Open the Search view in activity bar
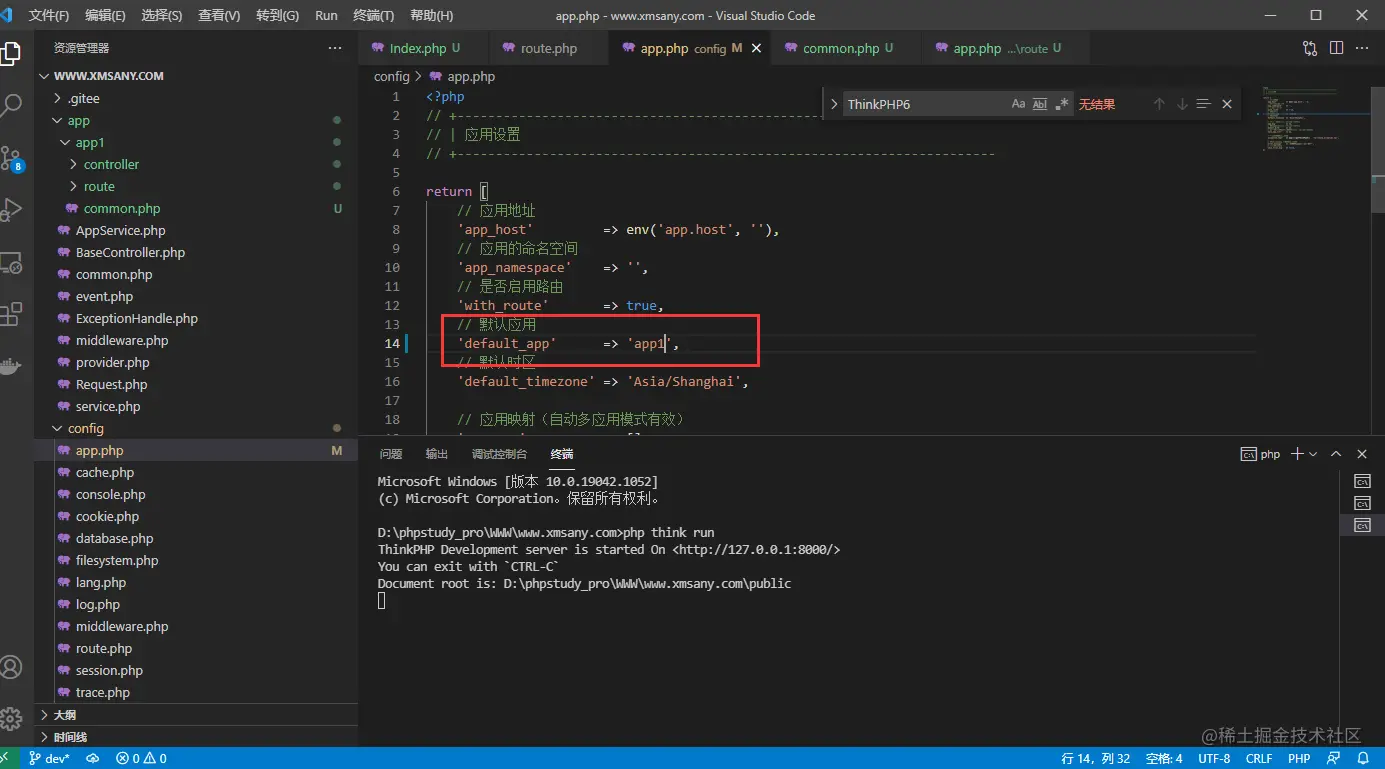Screen dimensions: 1385x769 pos(10,105)
